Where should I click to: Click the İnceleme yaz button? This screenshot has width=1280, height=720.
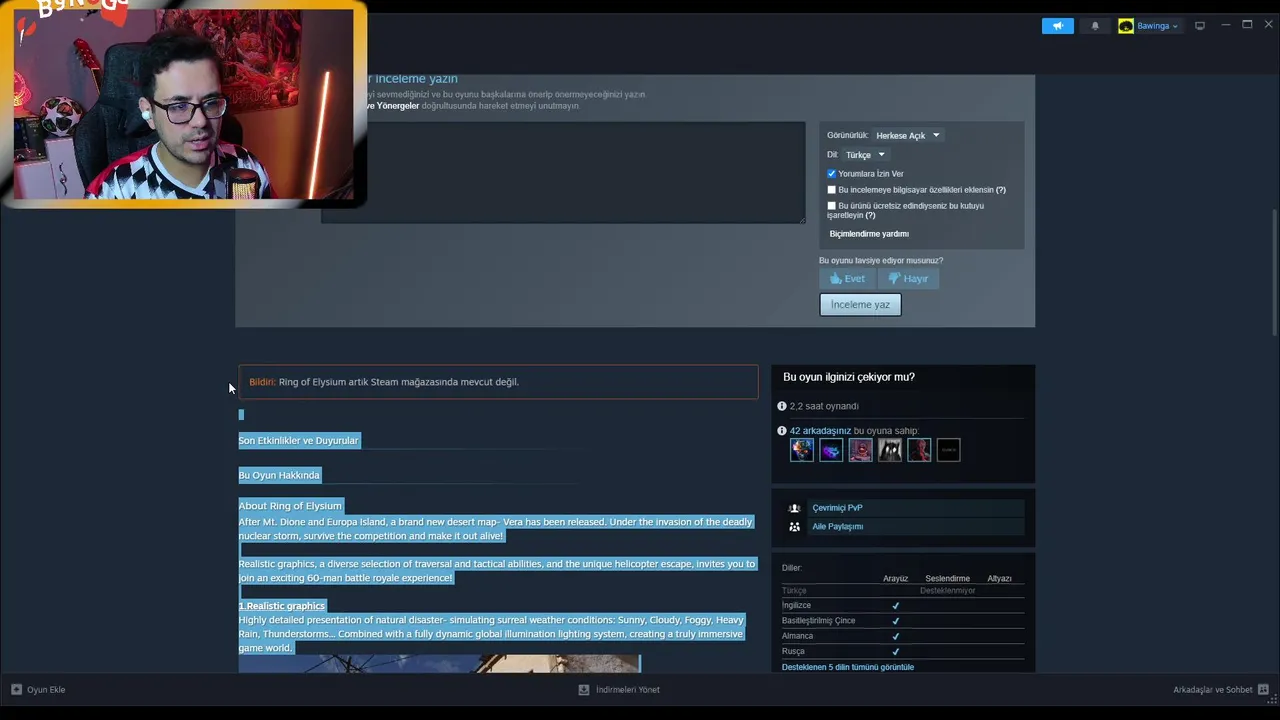pos(860,305)
